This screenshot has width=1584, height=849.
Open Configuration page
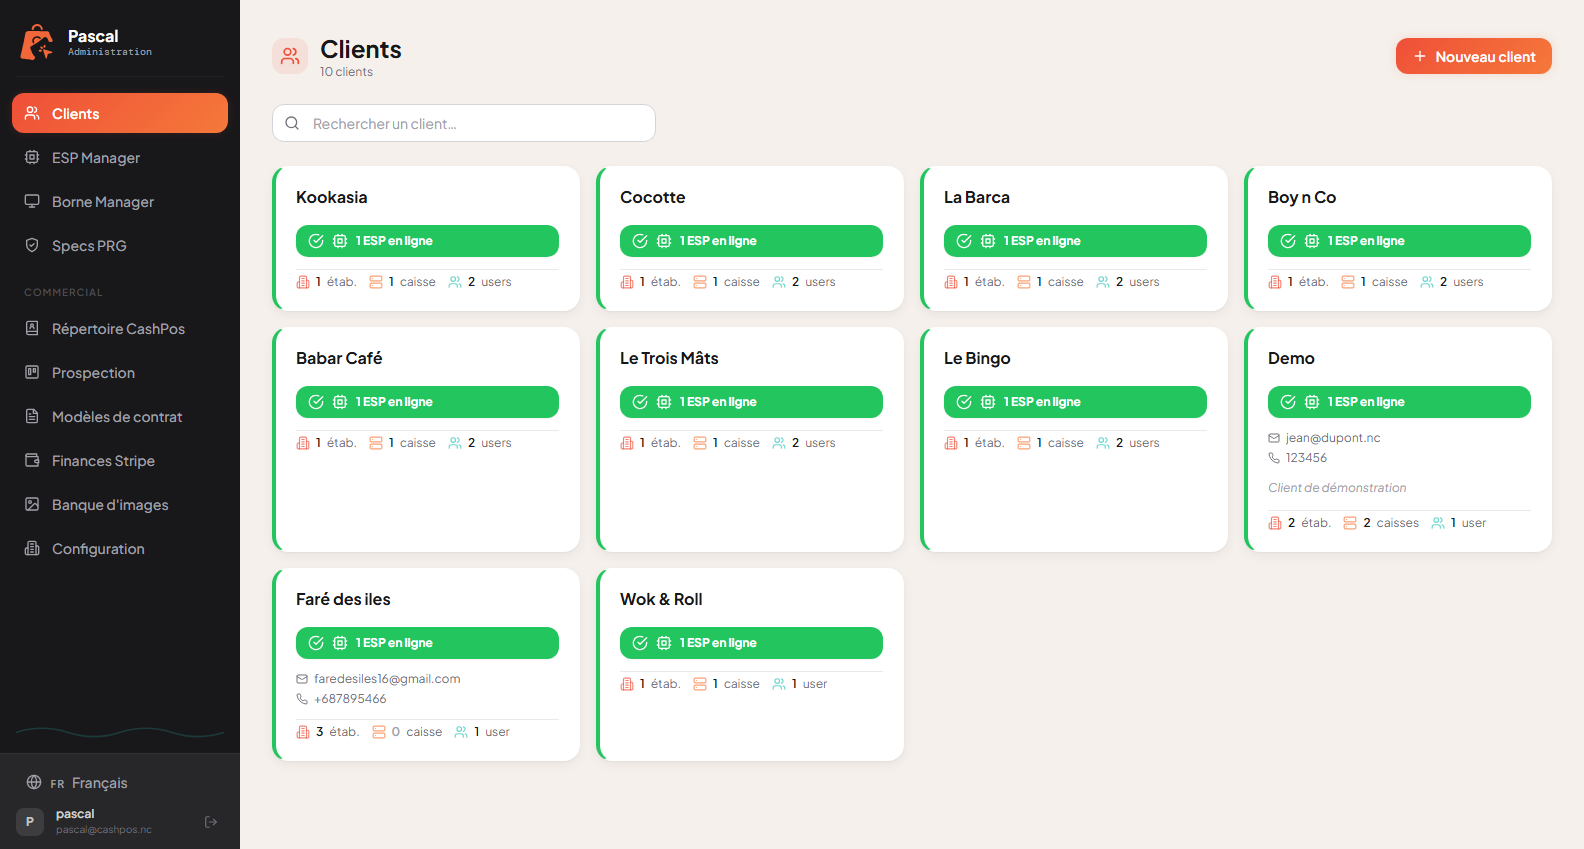(120, 548)
